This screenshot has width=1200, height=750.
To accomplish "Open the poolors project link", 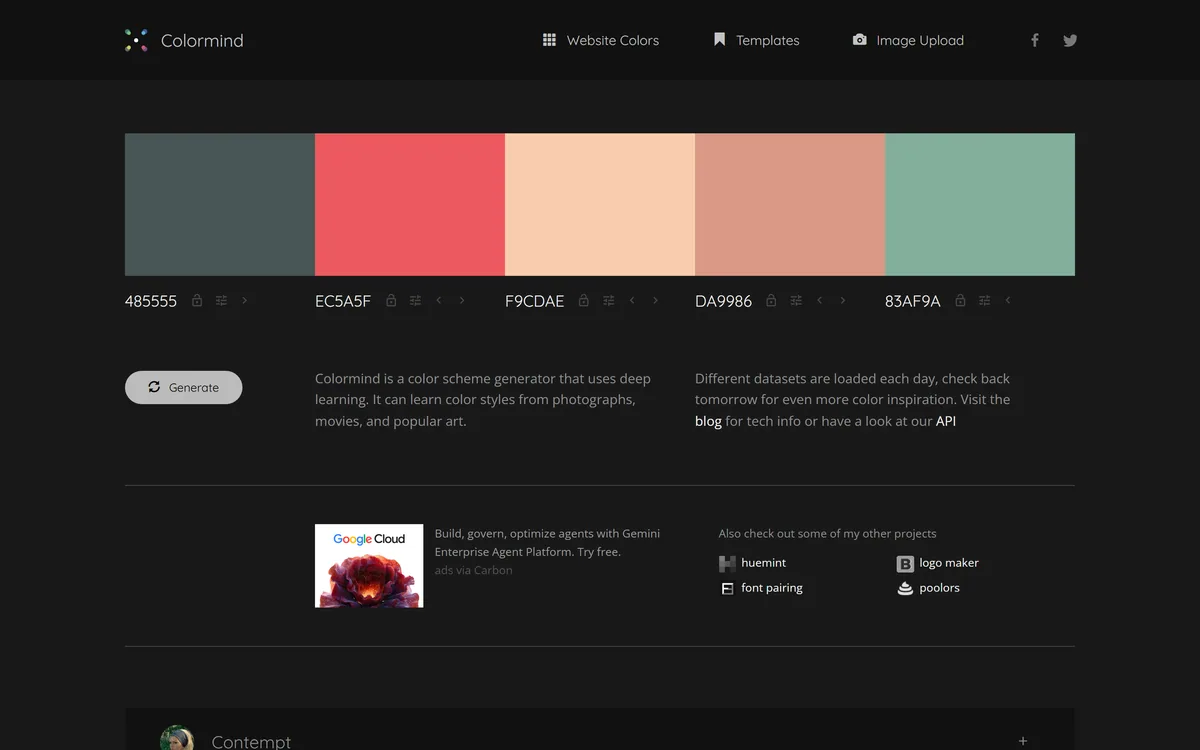I will point(939,588).
